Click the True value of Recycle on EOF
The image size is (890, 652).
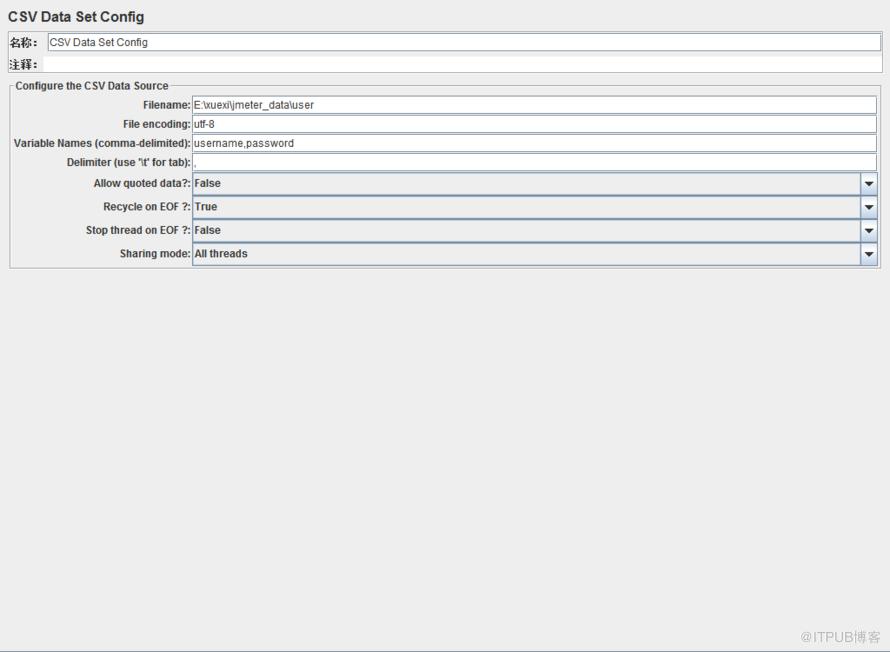pyautogui.click(x=205, y=207)
